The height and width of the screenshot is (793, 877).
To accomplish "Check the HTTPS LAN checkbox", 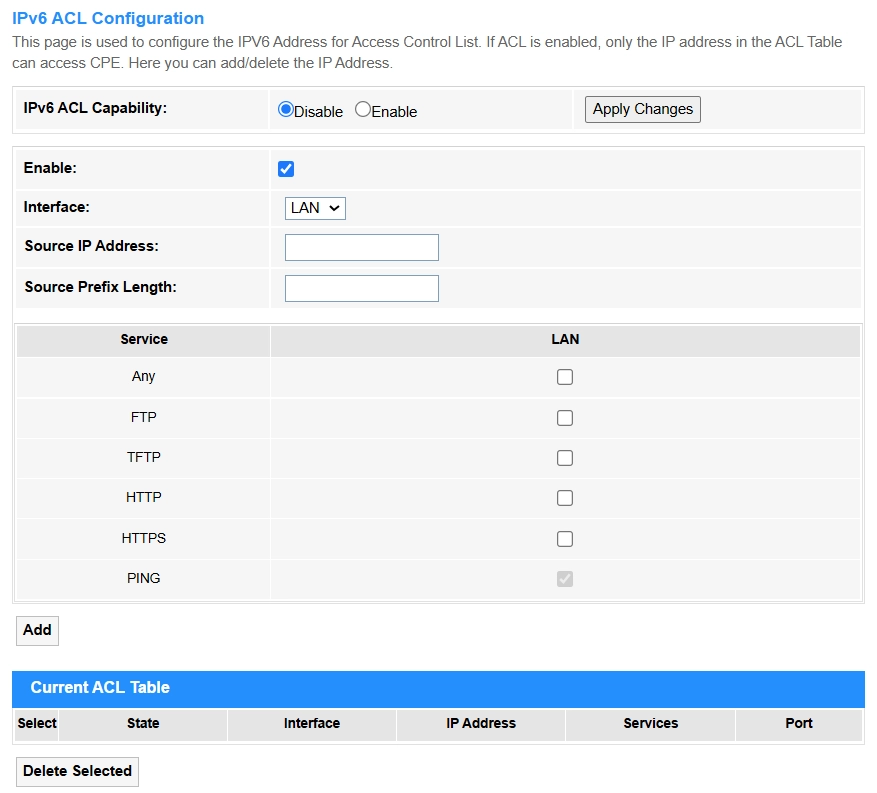I will 565,539.
